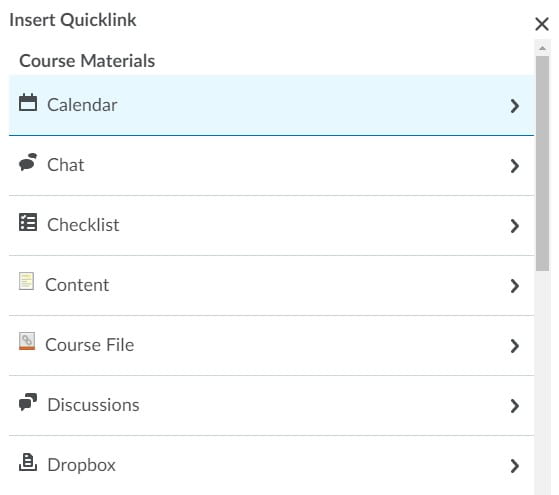The height and width of the screenshot is (495, 559).
Task: Expand the Calendar row chevron
Action: (x=514, y=106)
